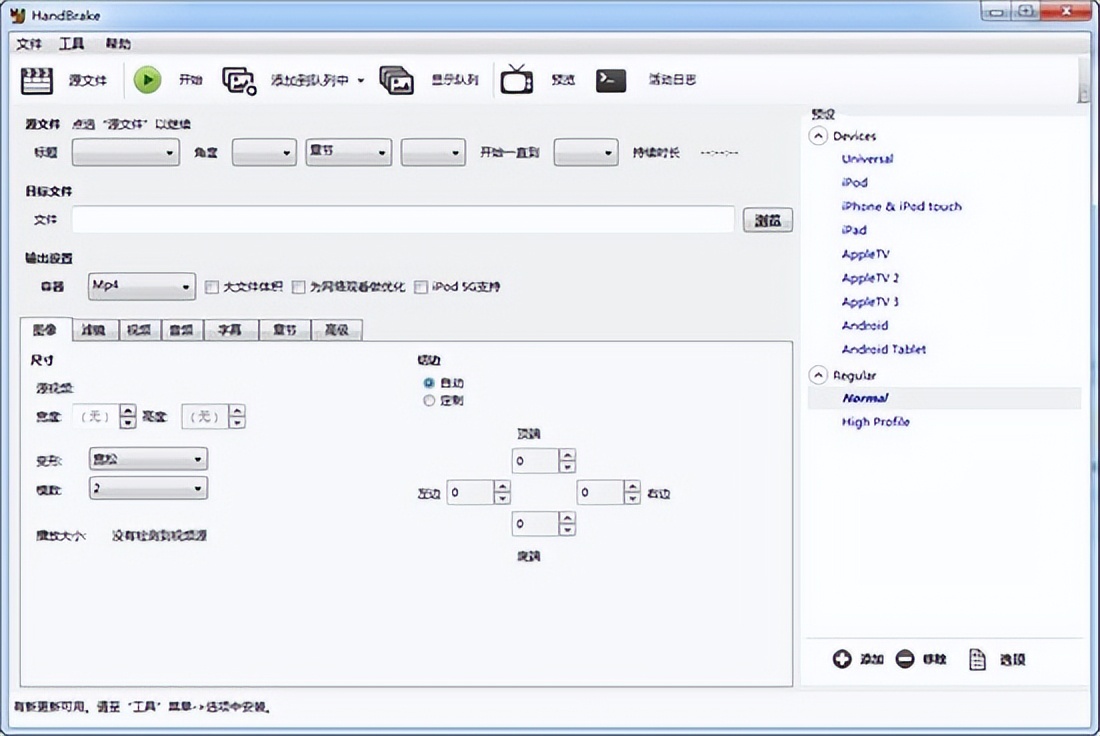
Task: Click the add preset plus icon
Action: click(842, 659)
